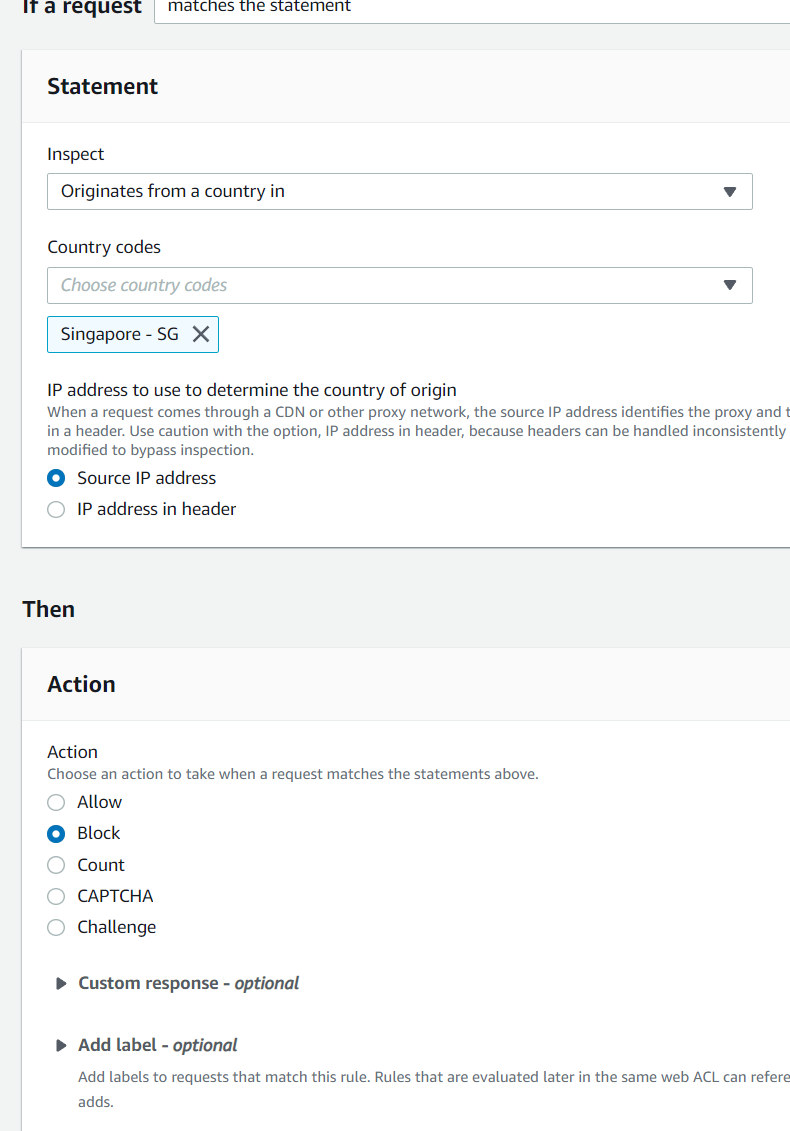The width and height of the screenshot is (790, 1131).
Task: Choose the Count action
Action: point(56,865)
